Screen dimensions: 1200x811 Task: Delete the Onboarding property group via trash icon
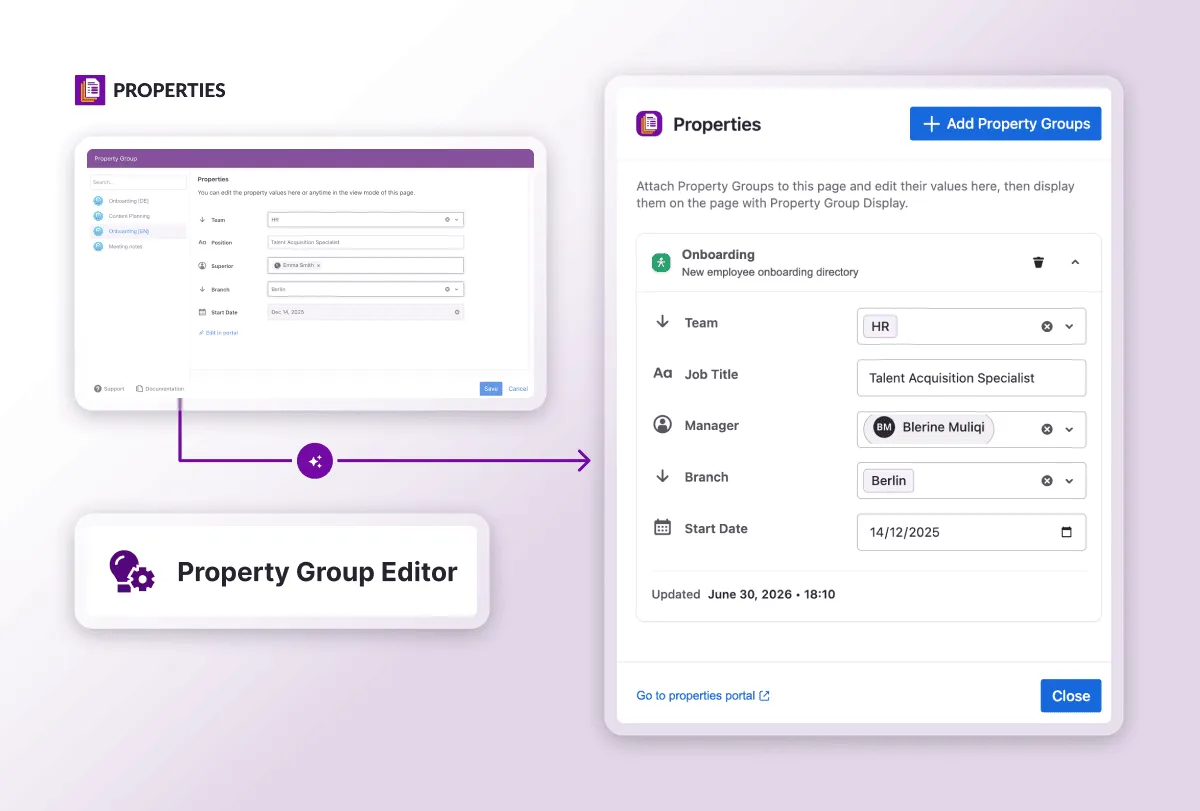[1038, 262]
